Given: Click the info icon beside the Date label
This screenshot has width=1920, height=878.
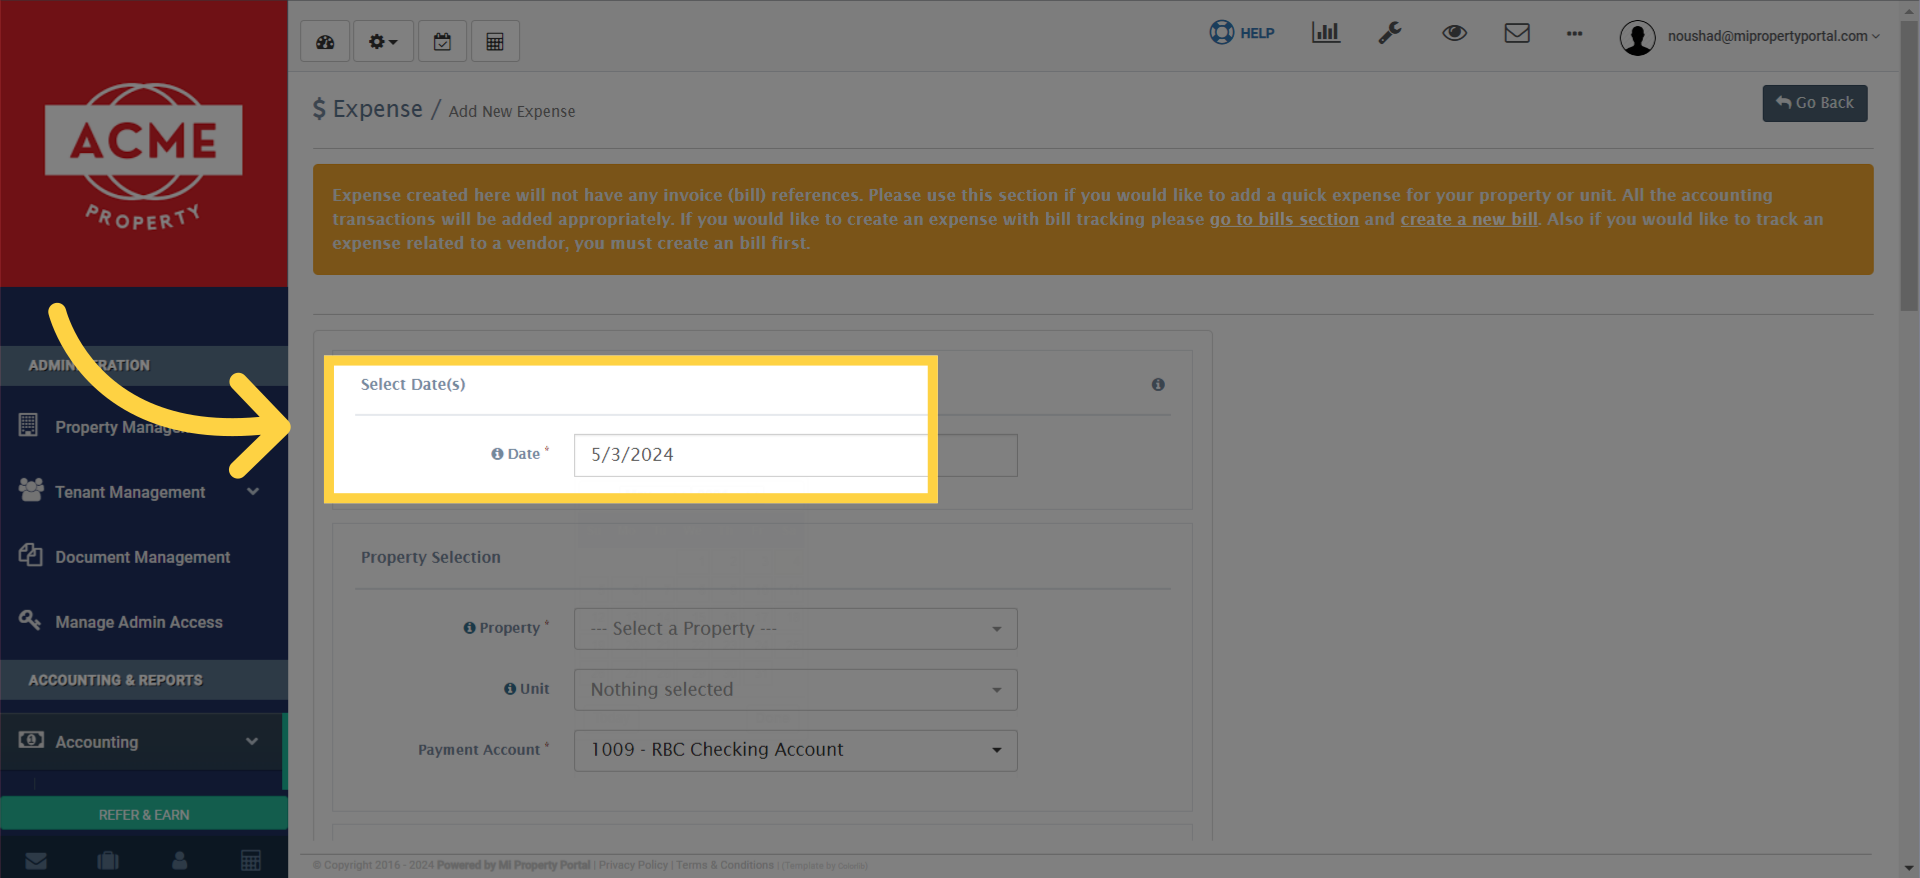Looking at the screenshot, I should [497, 454].
